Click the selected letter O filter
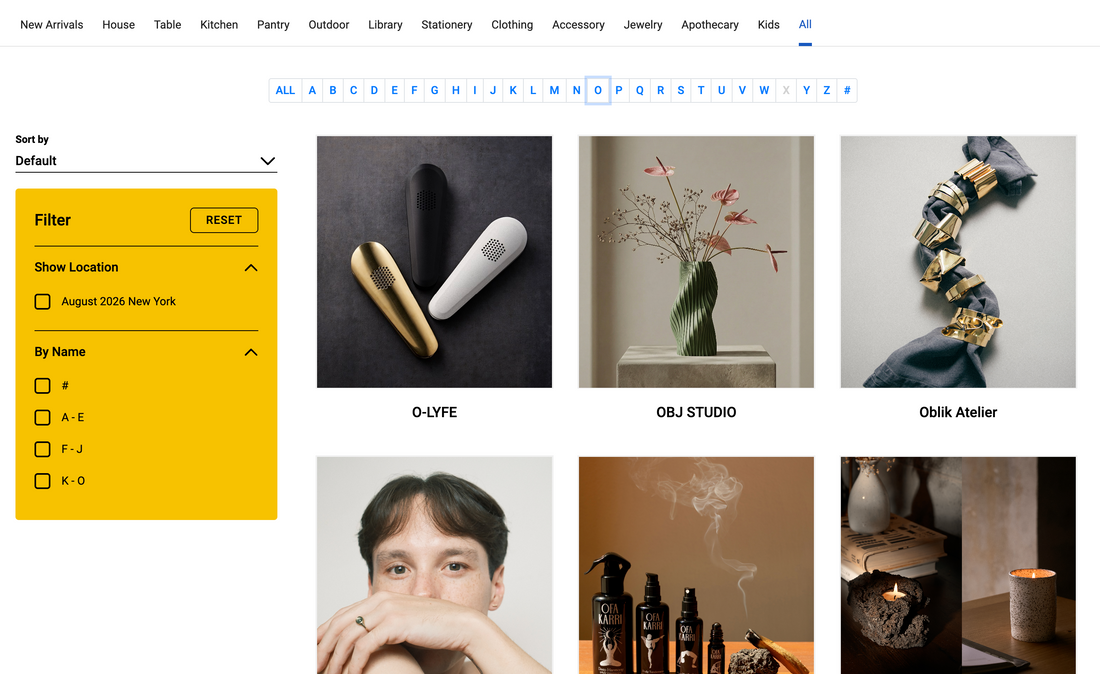 (x=598, y=90)
